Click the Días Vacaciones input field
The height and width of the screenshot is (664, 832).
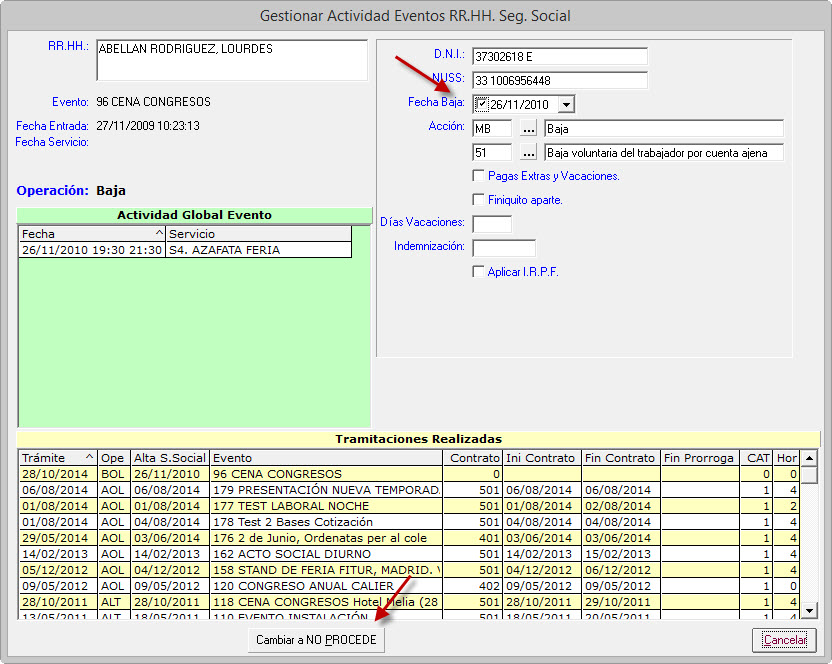point(492,224)
